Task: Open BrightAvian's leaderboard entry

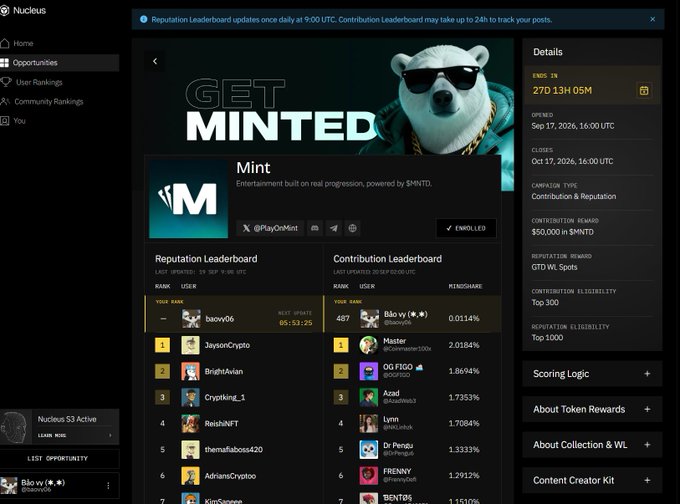Action: [x=234, y=371]
